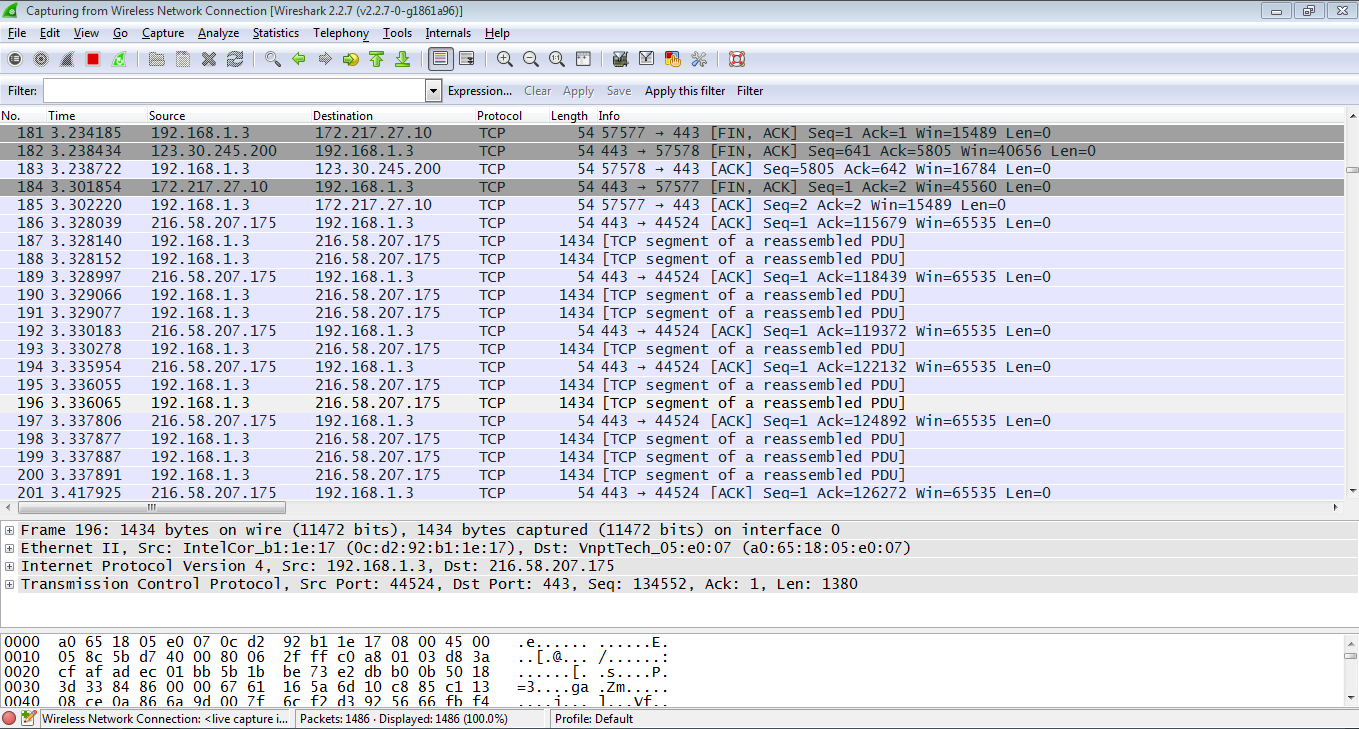The height and width of the screenshot is (729, 1359).
Task: Reset text to normal size 1:1
Action: (557, 59)
